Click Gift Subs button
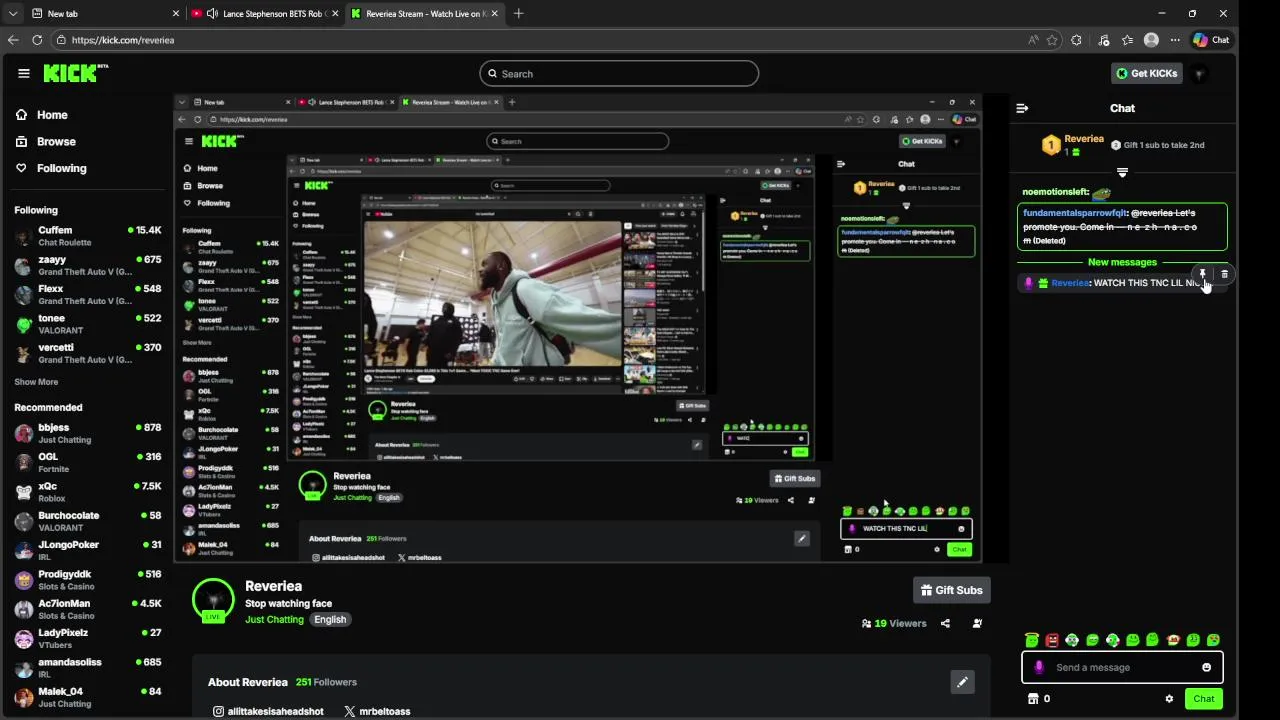 pyautogui.click(x=952, y=590)
